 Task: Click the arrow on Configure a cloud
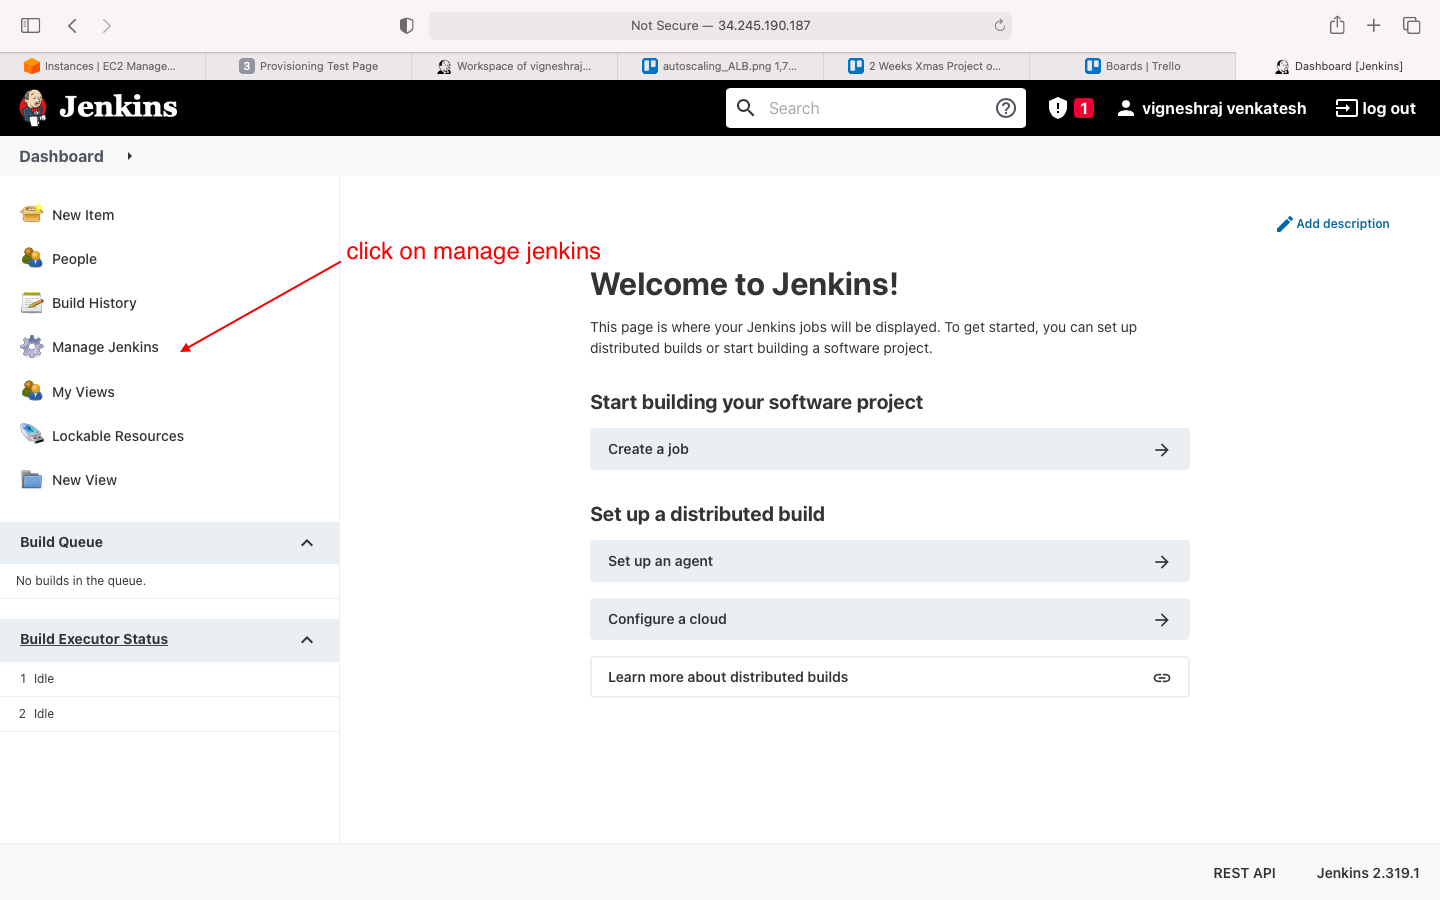(x=1162, y=620)
